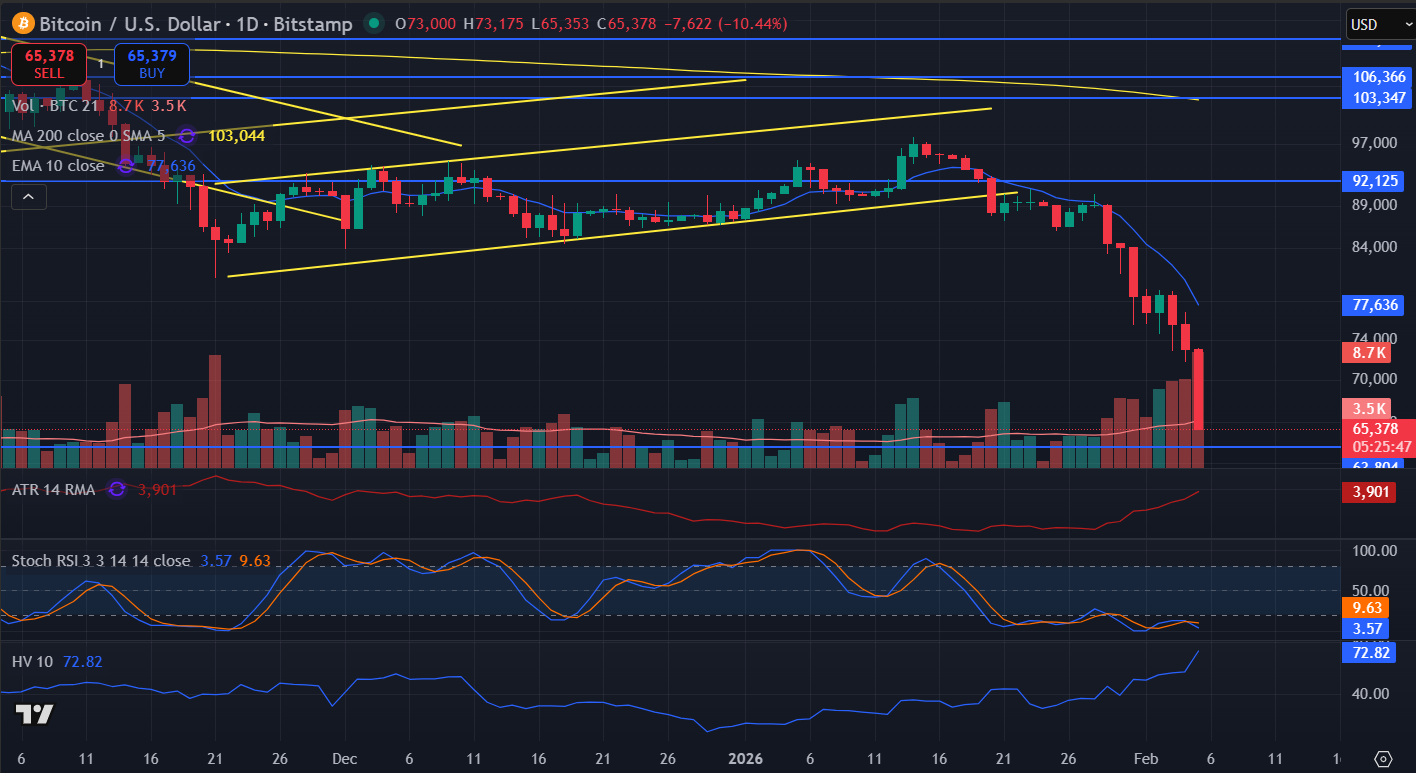The height and width of the screenshot is (773, 1416).
Task: Click the ATR 14 indicator refresh icon
Action: pos(117,489)
